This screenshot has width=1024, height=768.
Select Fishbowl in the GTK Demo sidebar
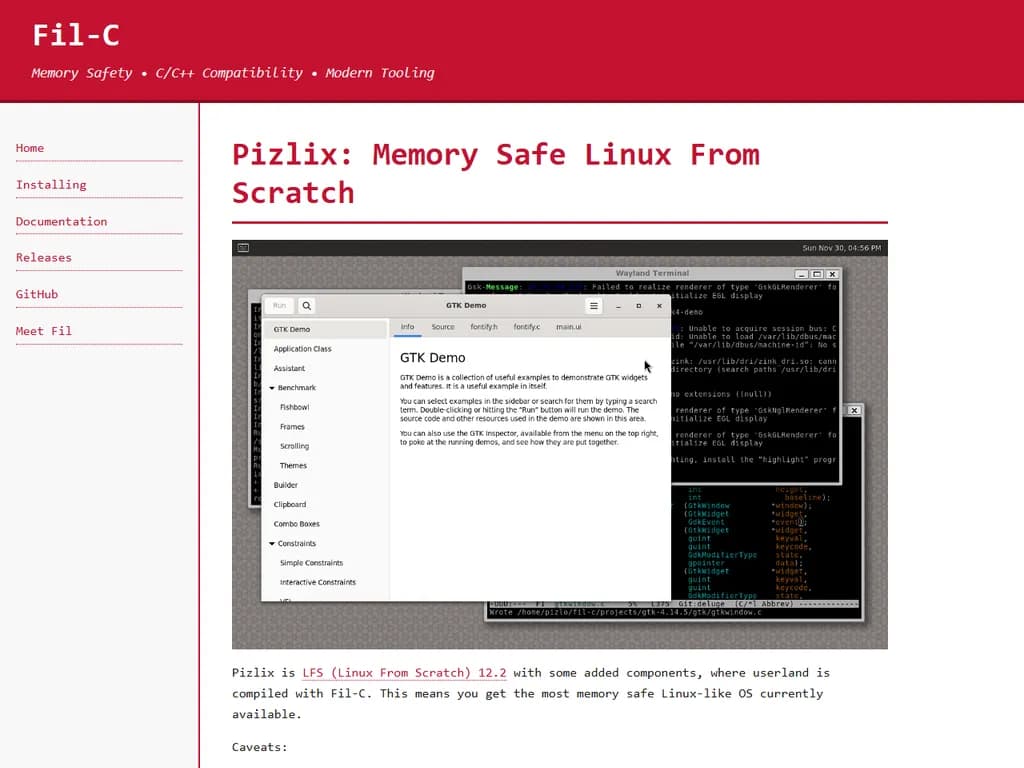(x=294, y=407)
